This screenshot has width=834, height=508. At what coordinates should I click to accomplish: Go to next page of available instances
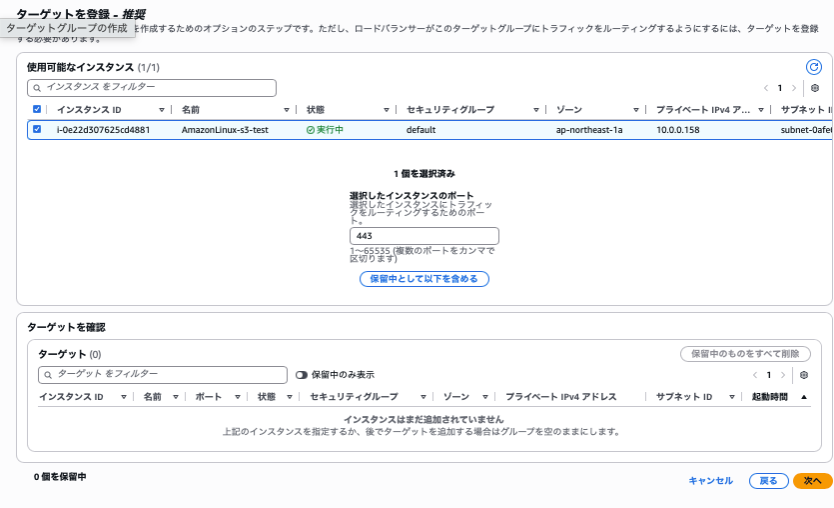pos(794,88)
